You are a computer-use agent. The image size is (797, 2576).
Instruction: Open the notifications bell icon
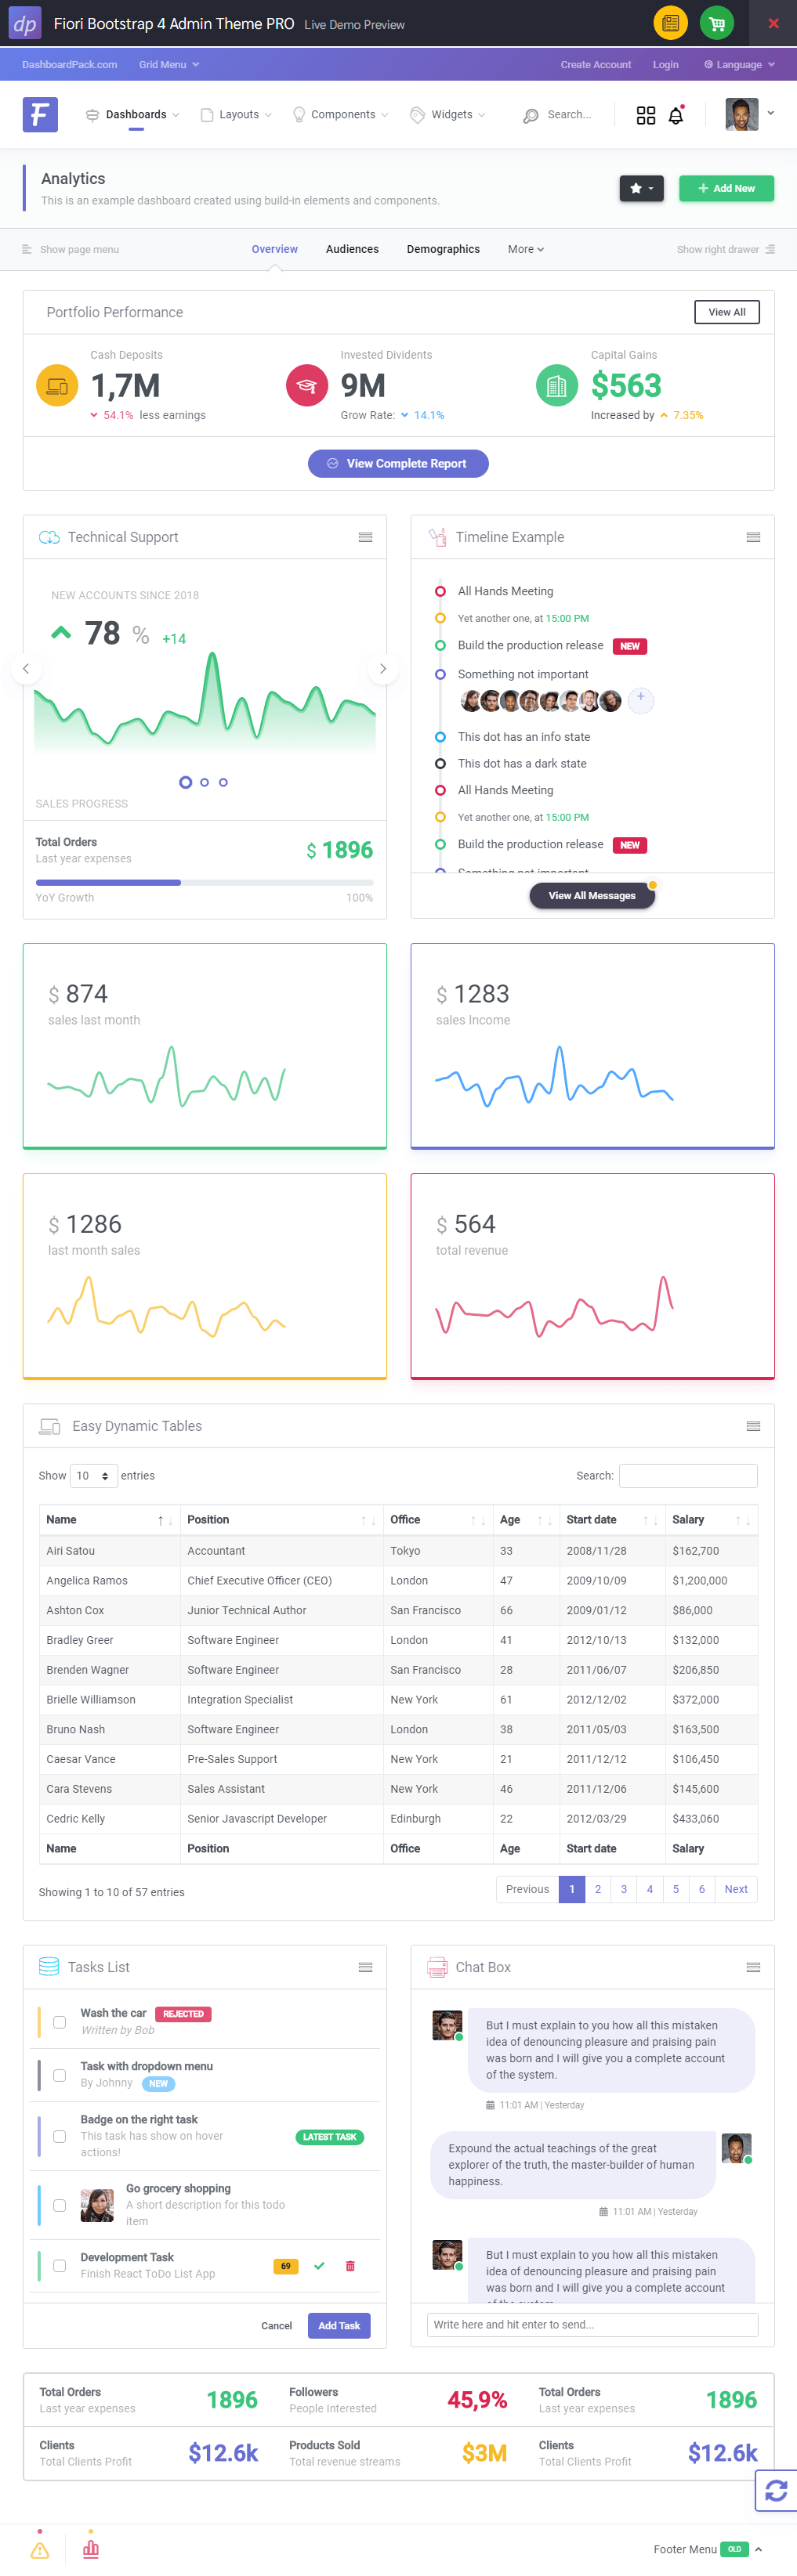tap(676, 115)
